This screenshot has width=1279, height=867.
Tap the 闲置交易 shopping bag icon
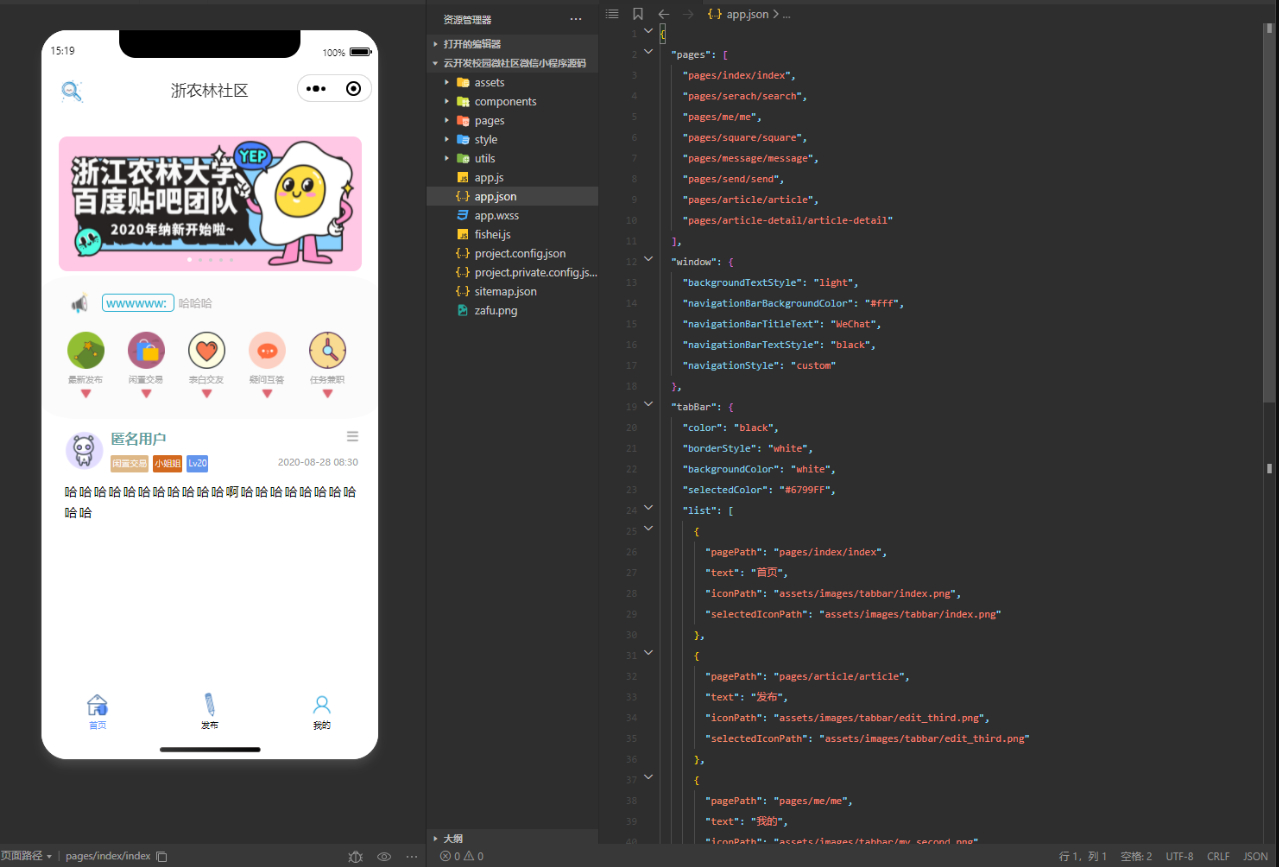click(146, 350)
